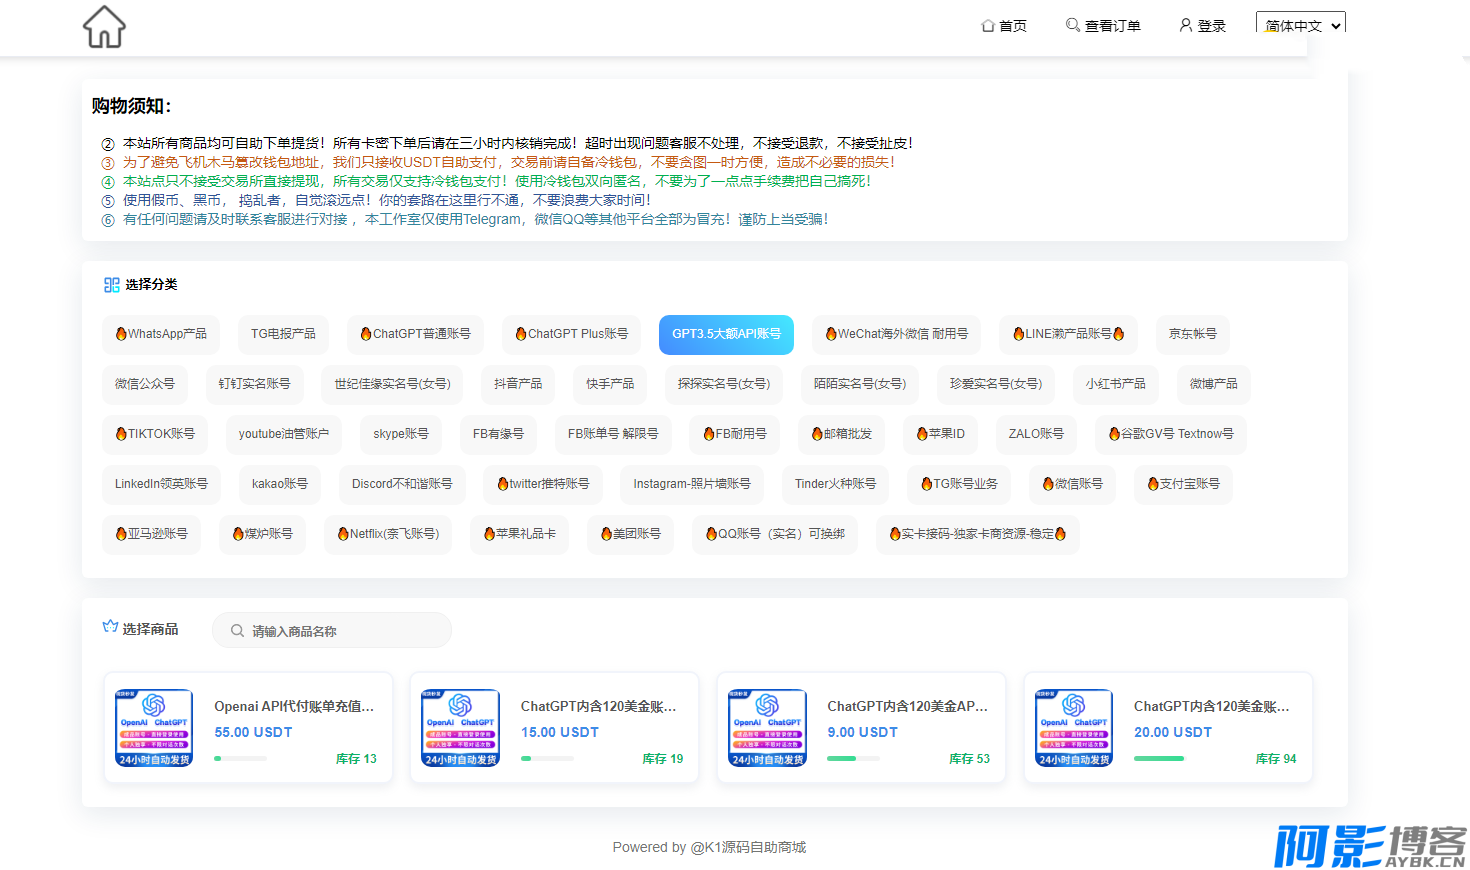Open the youtube油管账户 category
Viewport: 1470px width, 870px height.
click(284, 434)
